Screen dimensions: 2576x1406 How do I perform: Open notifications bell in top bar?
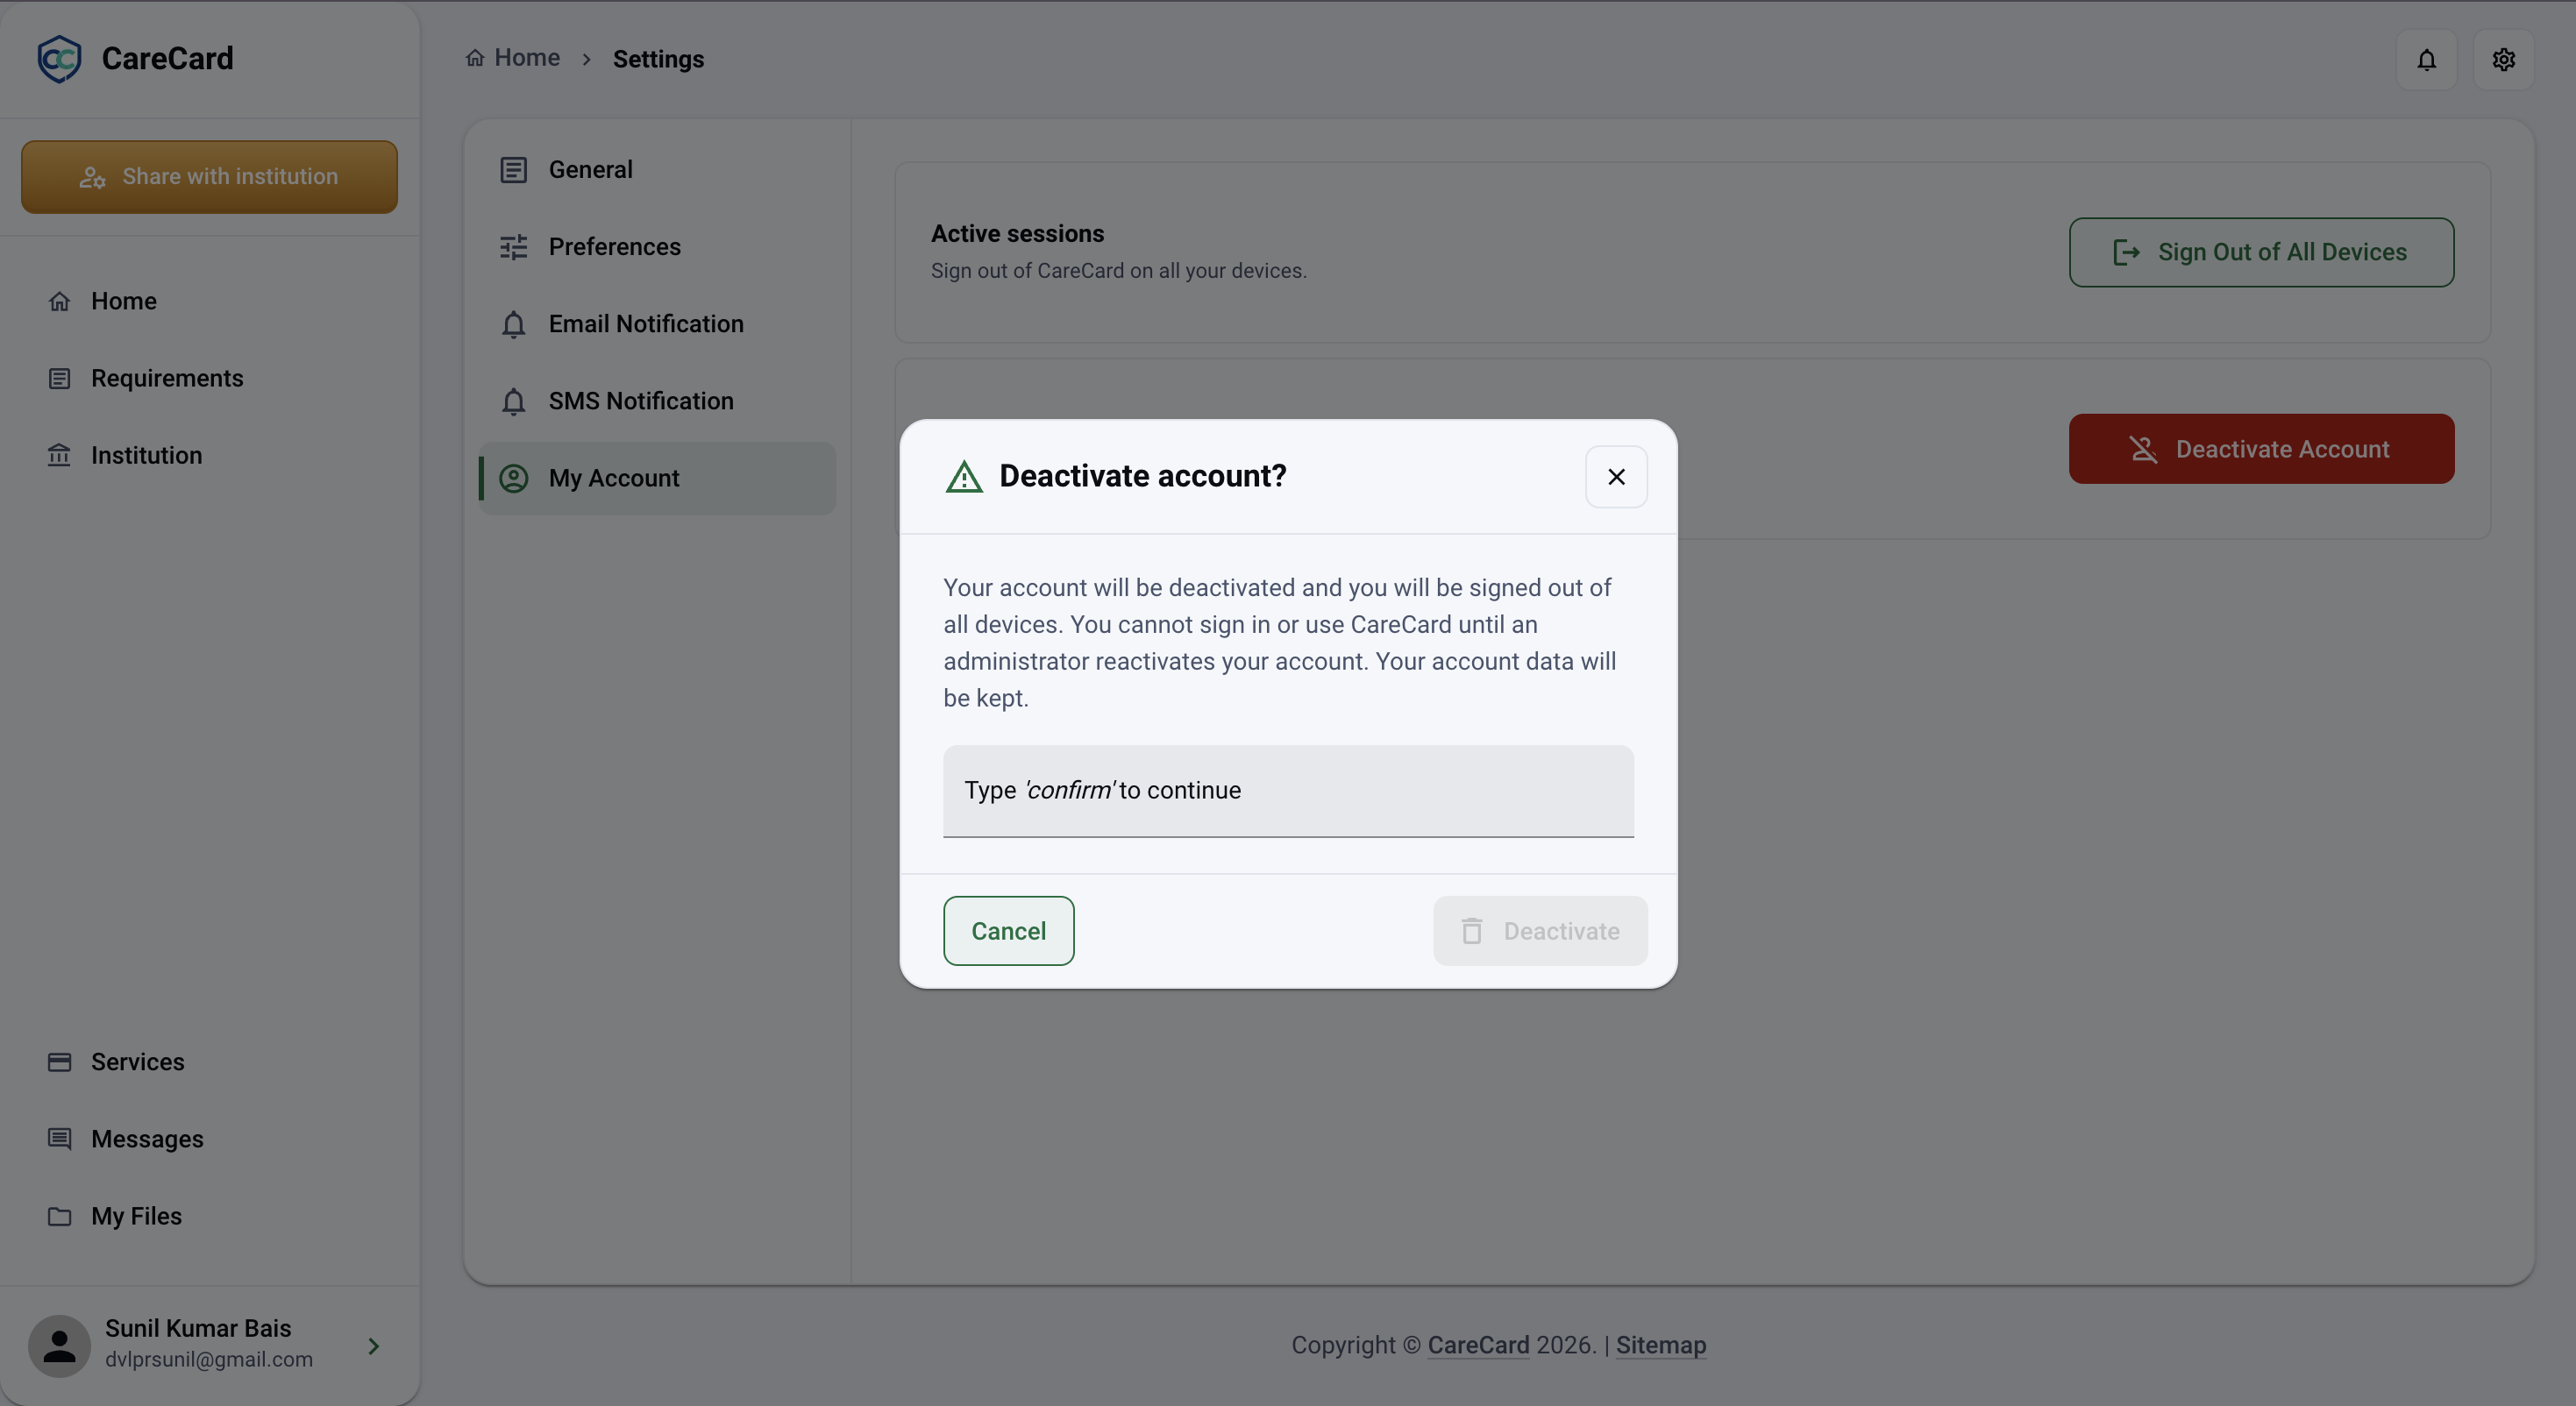(x=2426, y=60)
